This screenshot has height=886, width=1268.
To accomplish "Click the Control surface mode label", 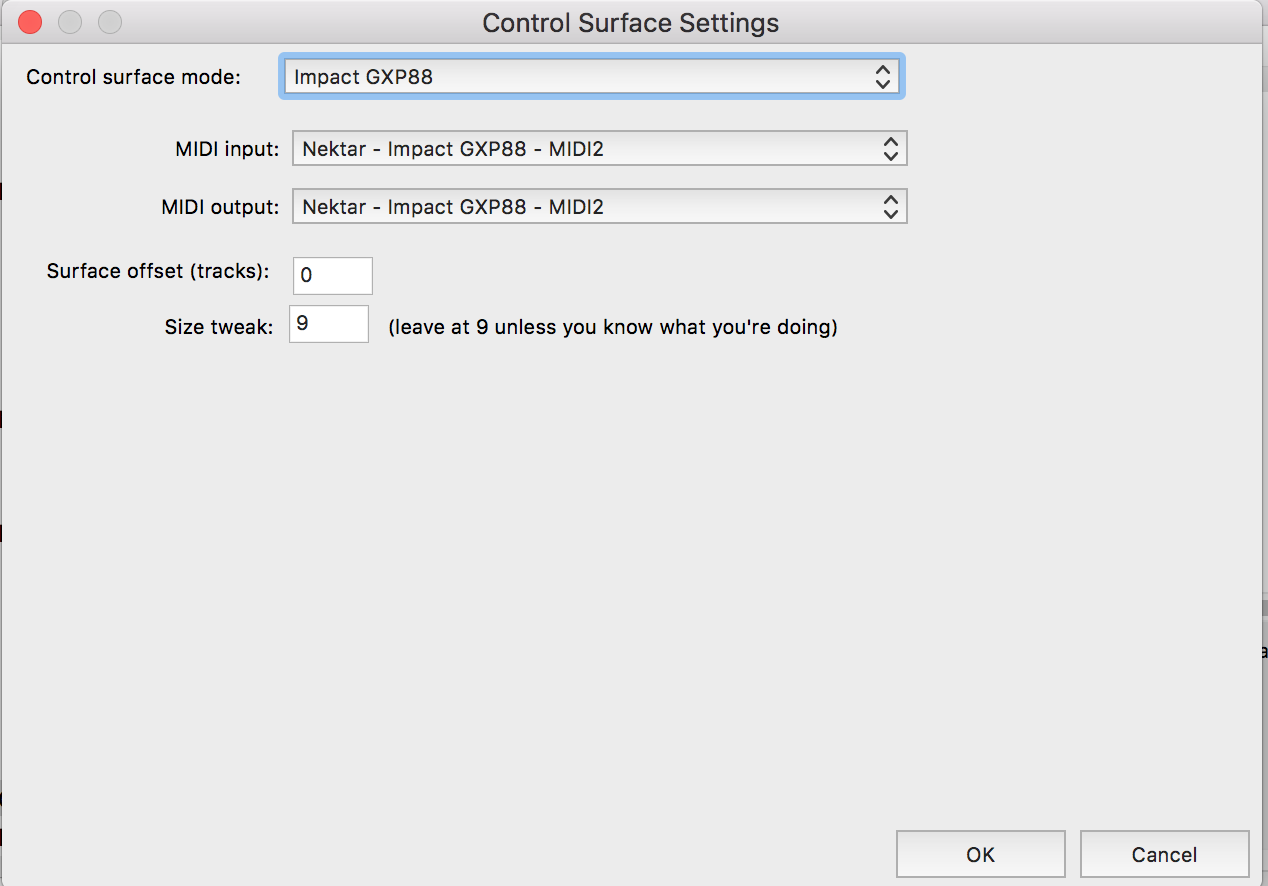I will pyautogui.click(x=133, y=76).
